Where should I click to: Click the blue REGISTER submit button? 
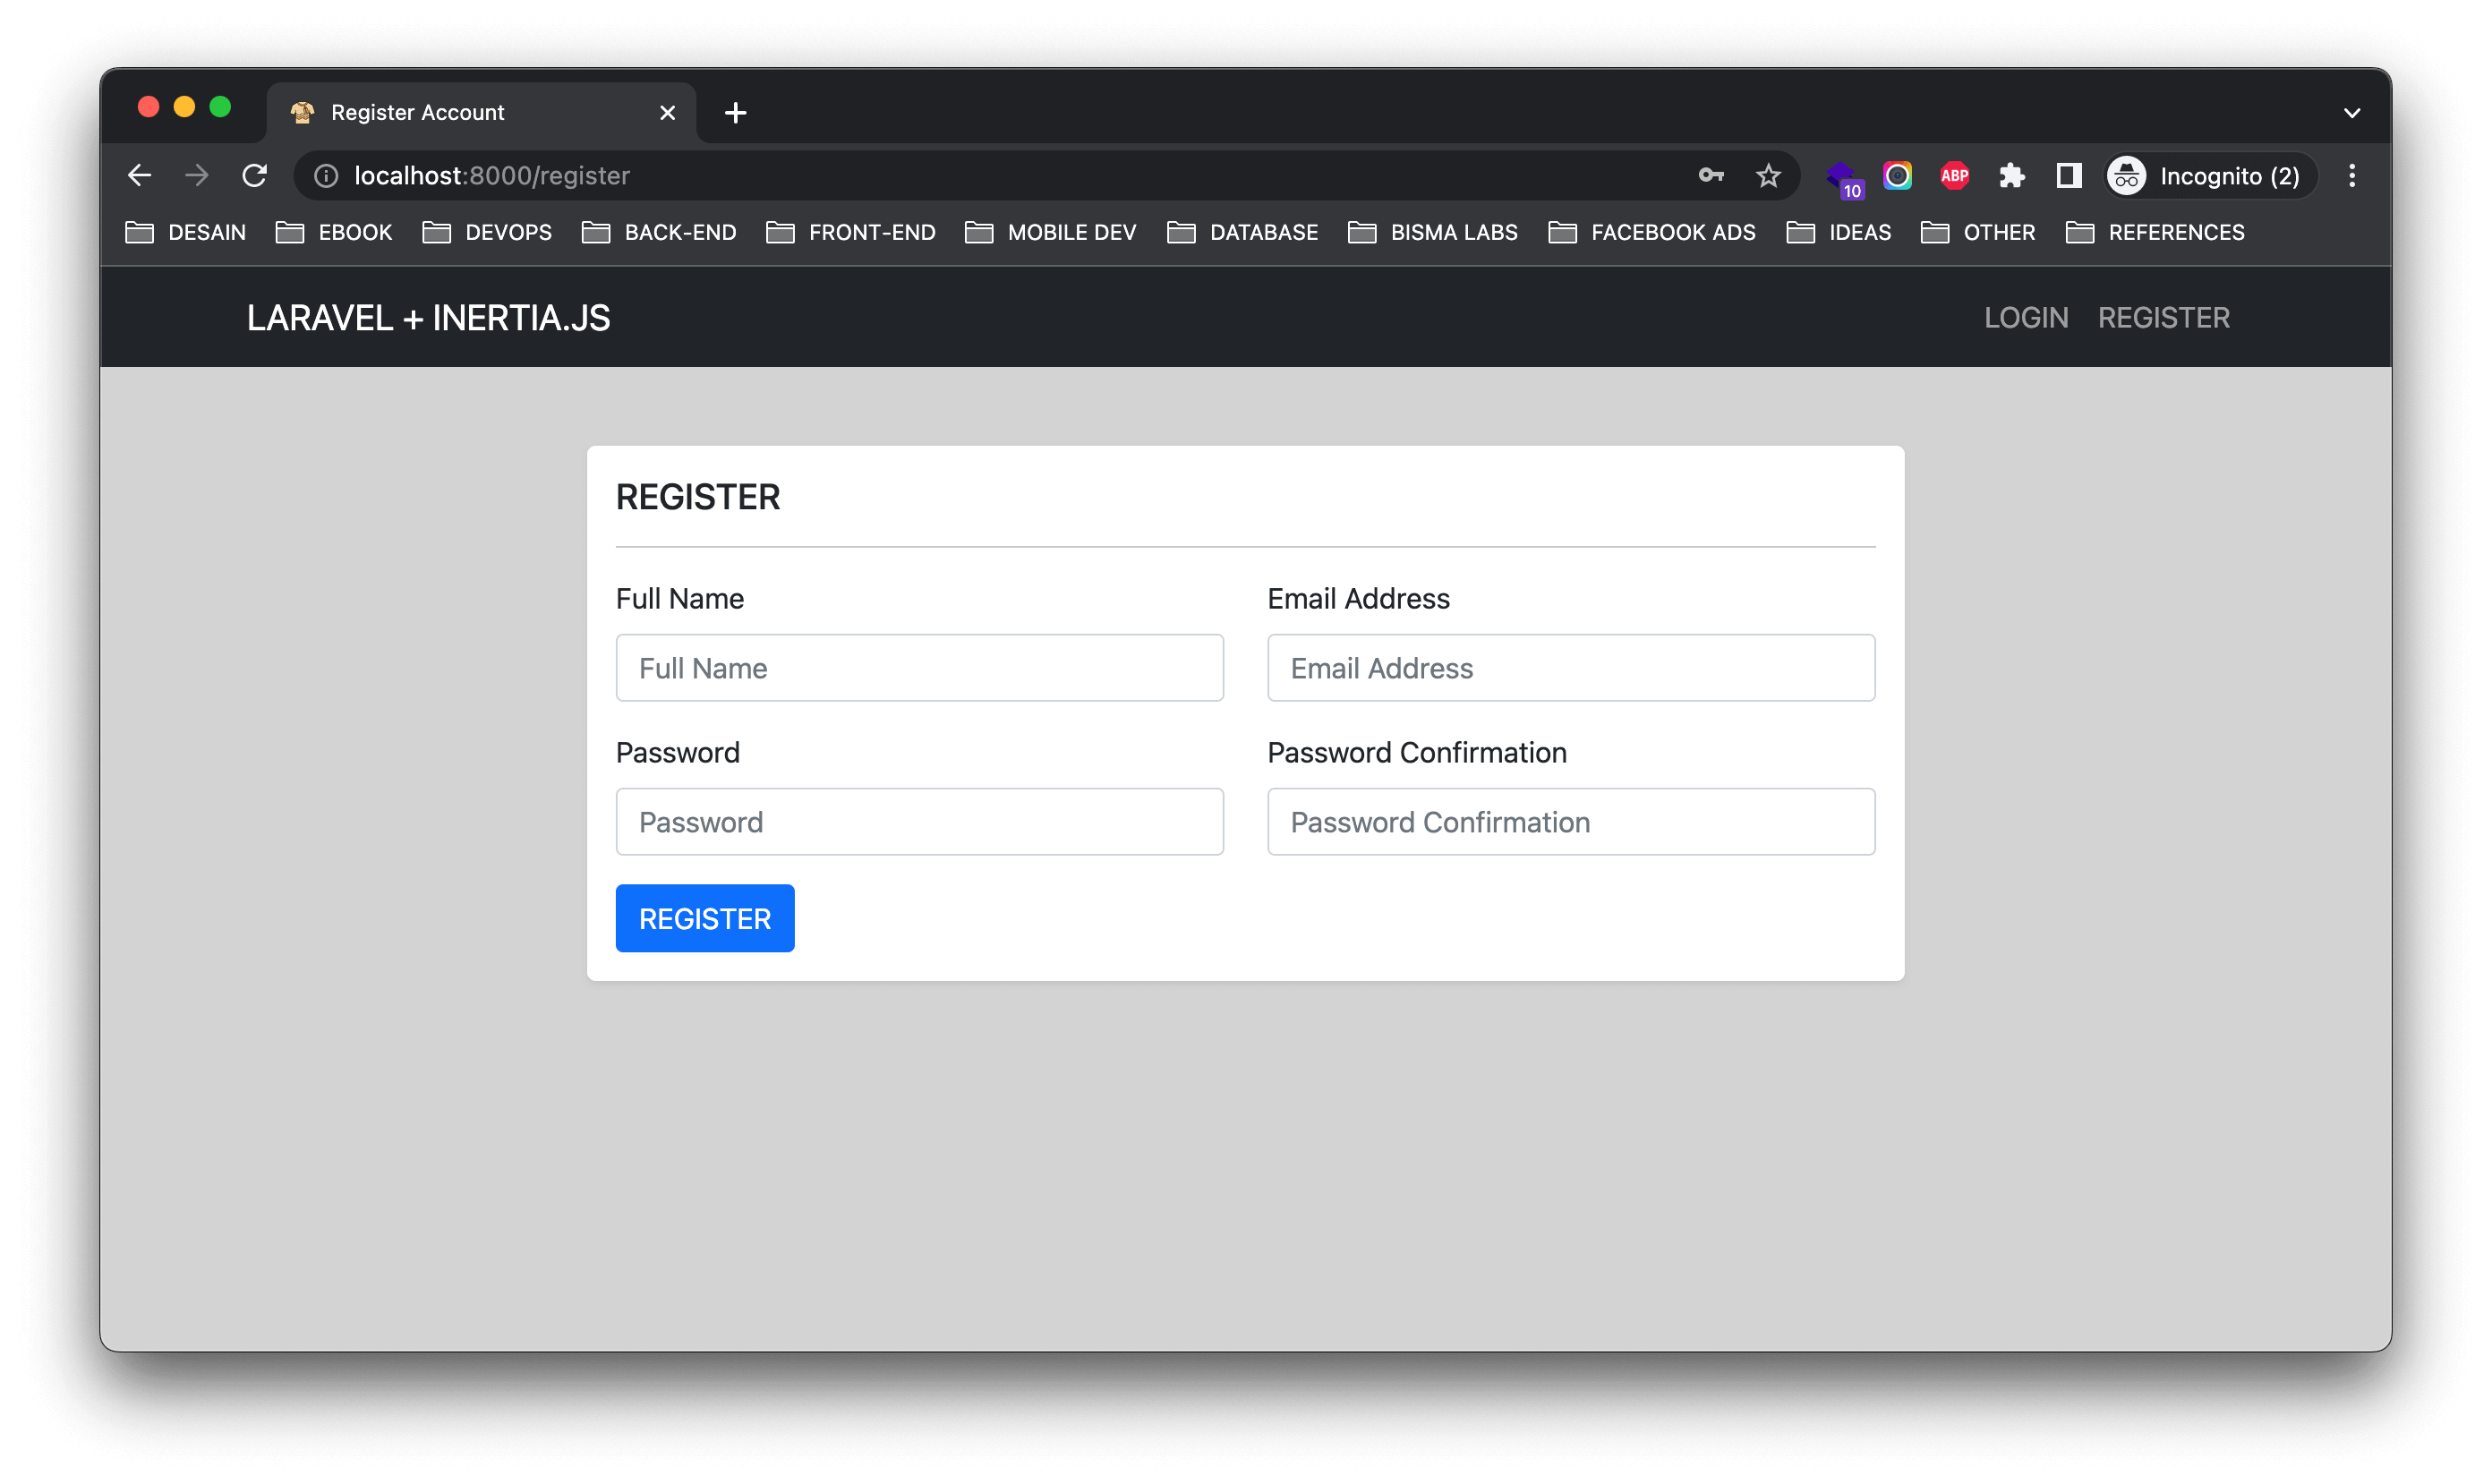[x=704, y=918]
